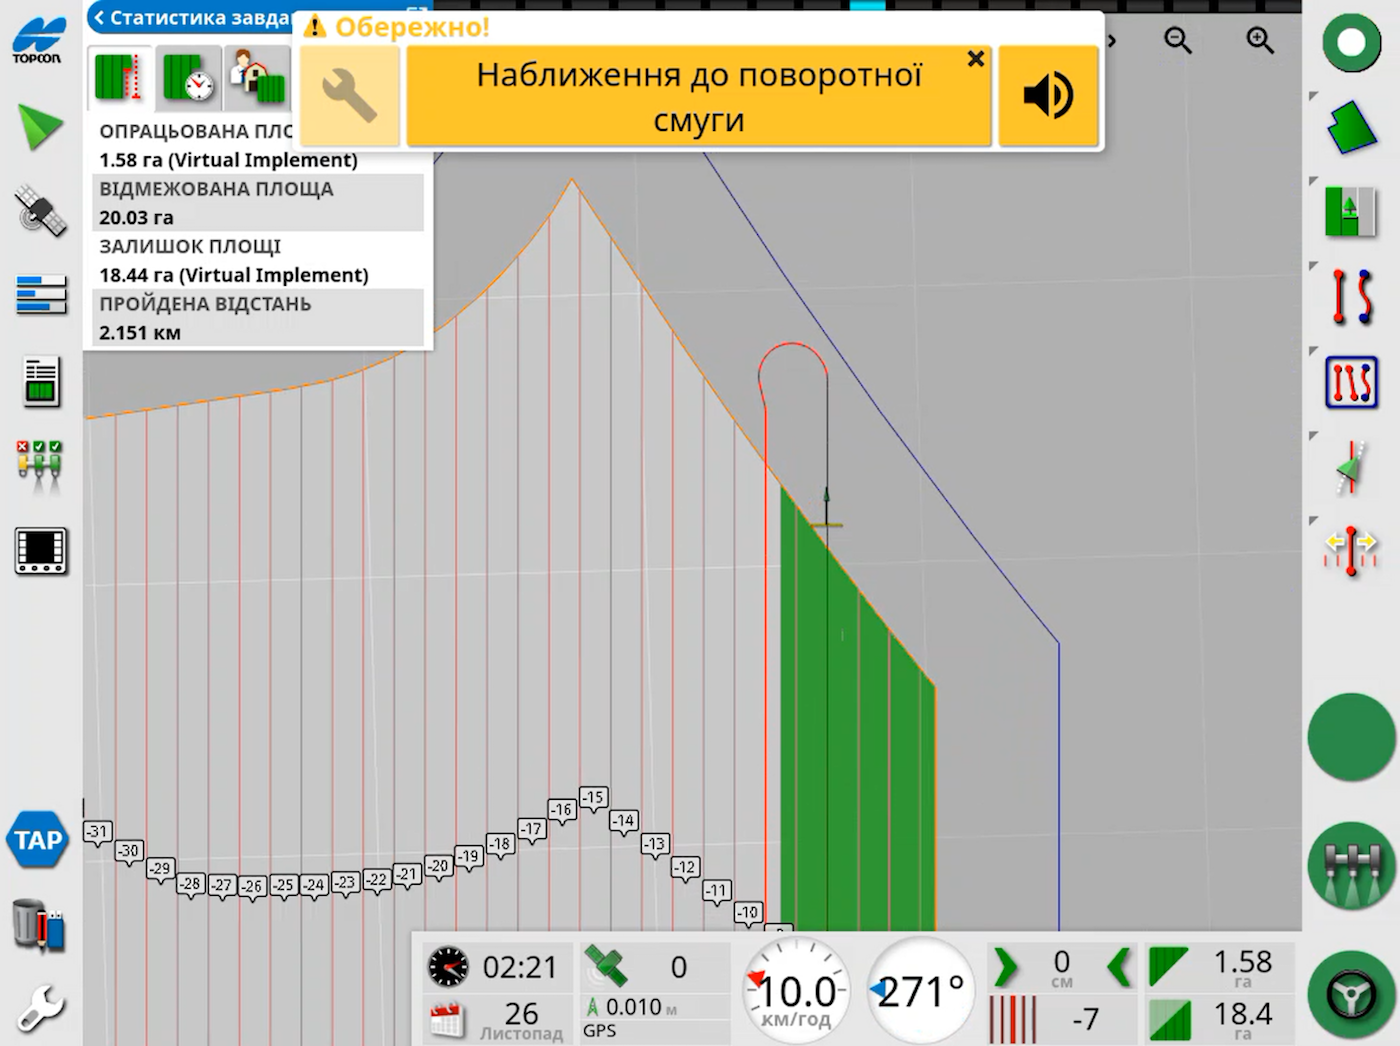Click the zoom in magnifier
The image size is (1400, 1046).
pyautogui.click(x=1259, y=41)
